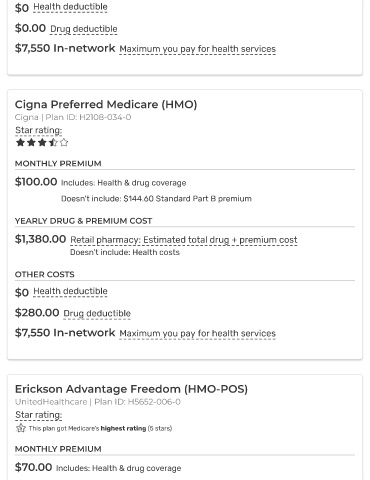Click the UnitedHealthcare Plan ID H5652-006-0 text
This screenshot has width=370, height=480.
click(137, 402)
